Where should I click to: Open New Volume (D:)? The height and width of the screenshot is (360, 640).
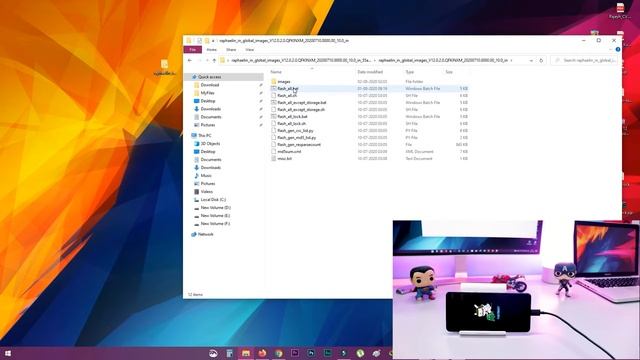click(x=216, y=208)
